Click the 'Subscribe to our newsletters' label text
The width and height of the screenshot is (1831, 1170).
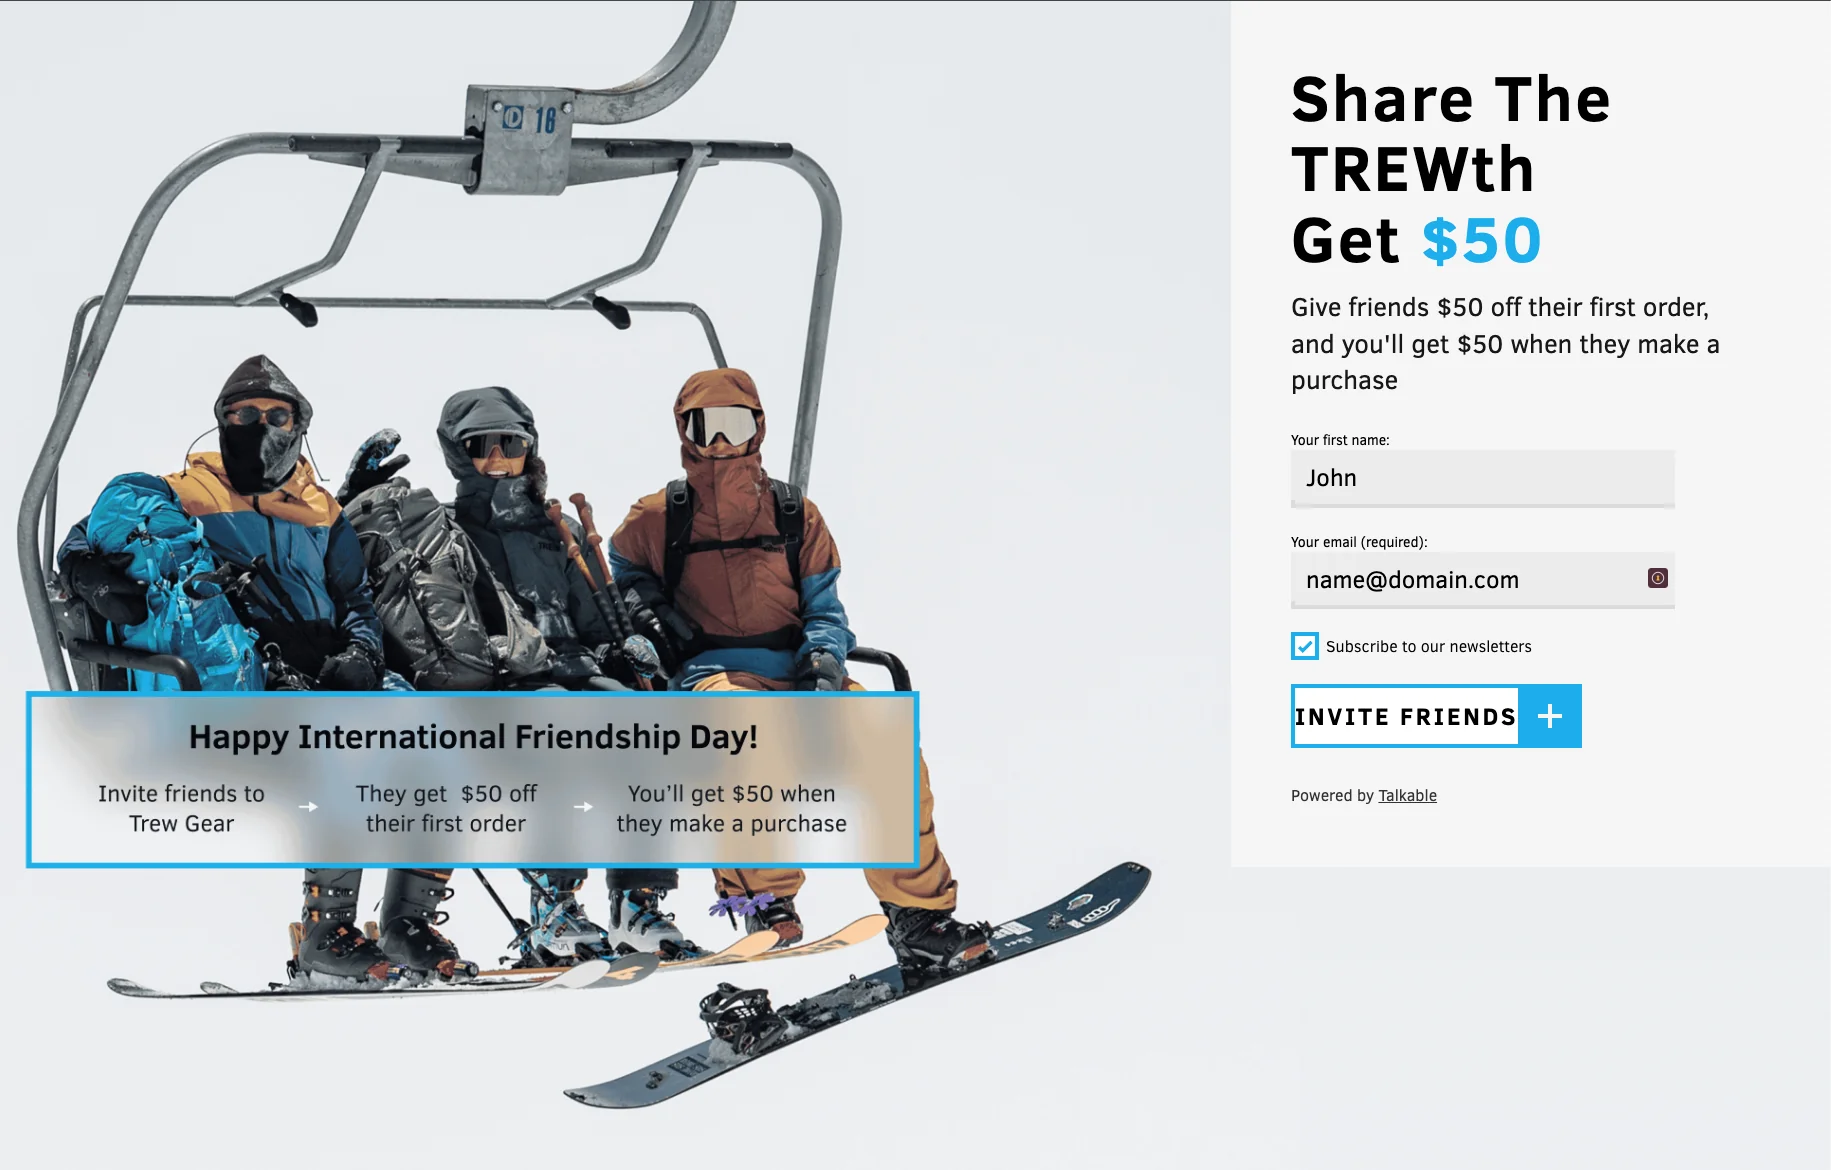coord(1428,647)
